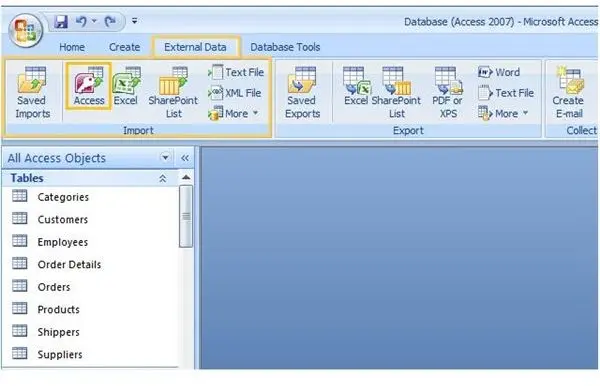The width and height of the screenshot is (600, 386).
Task: Click Create E-mail to collect data
Action: [x=569, y=93]
